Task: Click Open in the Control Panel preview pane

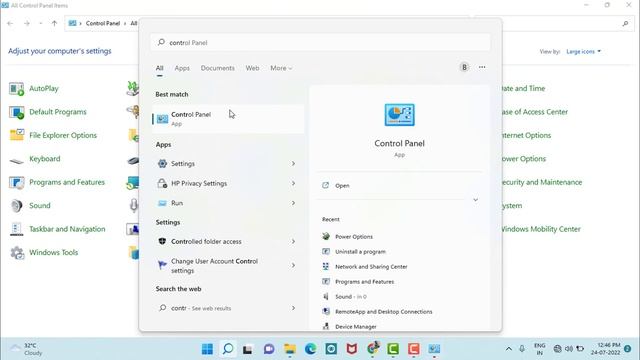Action: click(x=342, y=186)
